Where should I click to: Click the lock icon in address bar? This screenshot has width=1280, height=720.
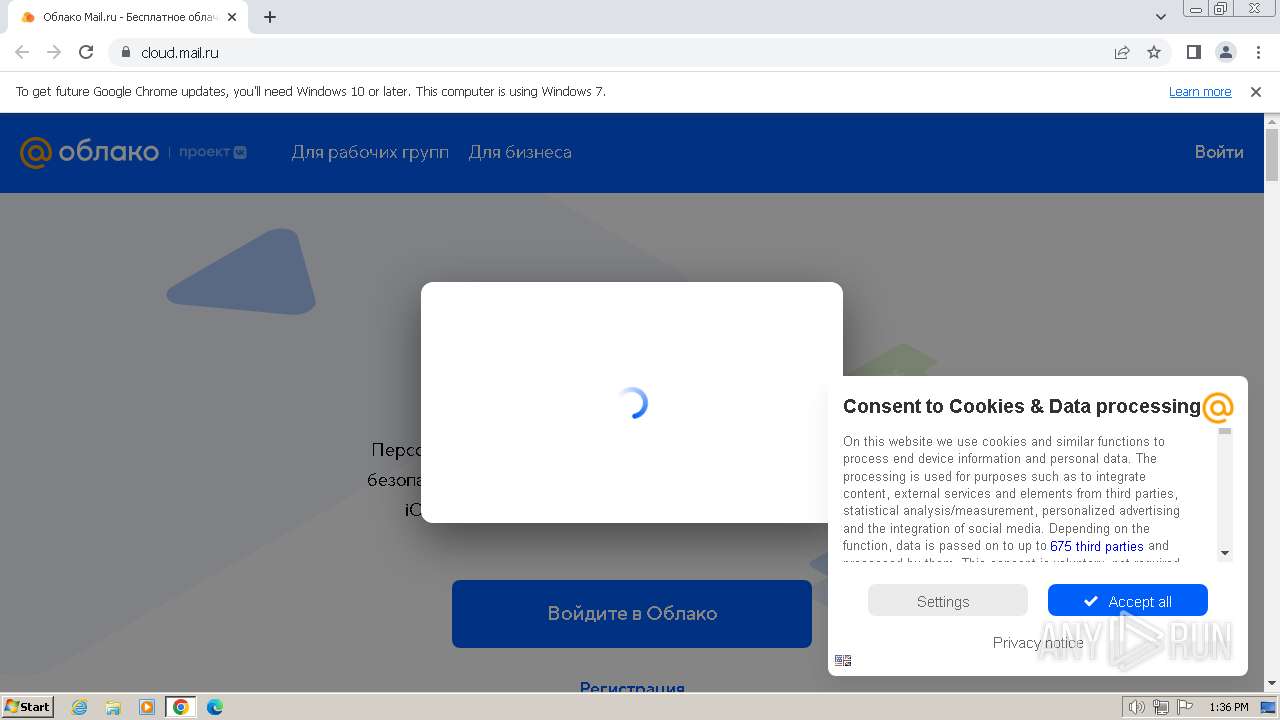[x=125, y=52]
